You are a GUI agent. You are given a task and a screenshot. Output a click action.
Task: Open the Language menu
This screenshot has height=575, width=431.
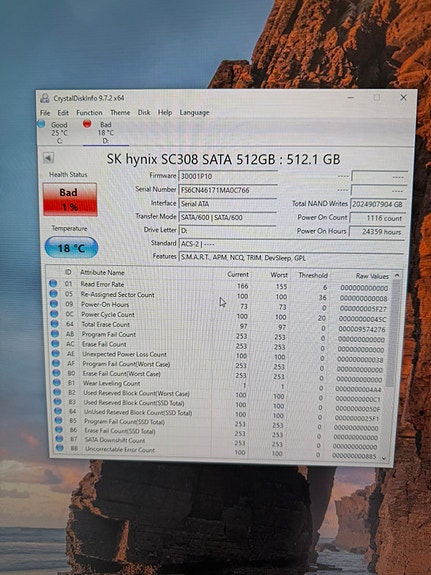pyautogui.click(x=194, y=113)
